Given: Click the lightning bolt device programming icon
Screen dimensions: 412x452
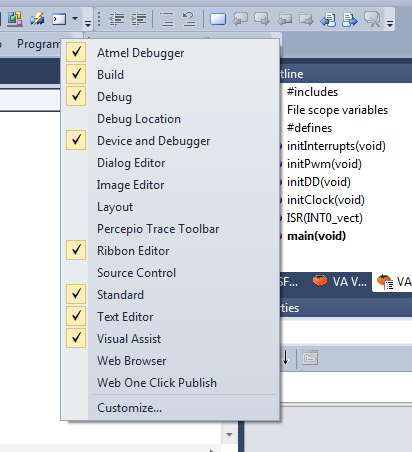Looking at the screenshot, I should click(37, 19).
